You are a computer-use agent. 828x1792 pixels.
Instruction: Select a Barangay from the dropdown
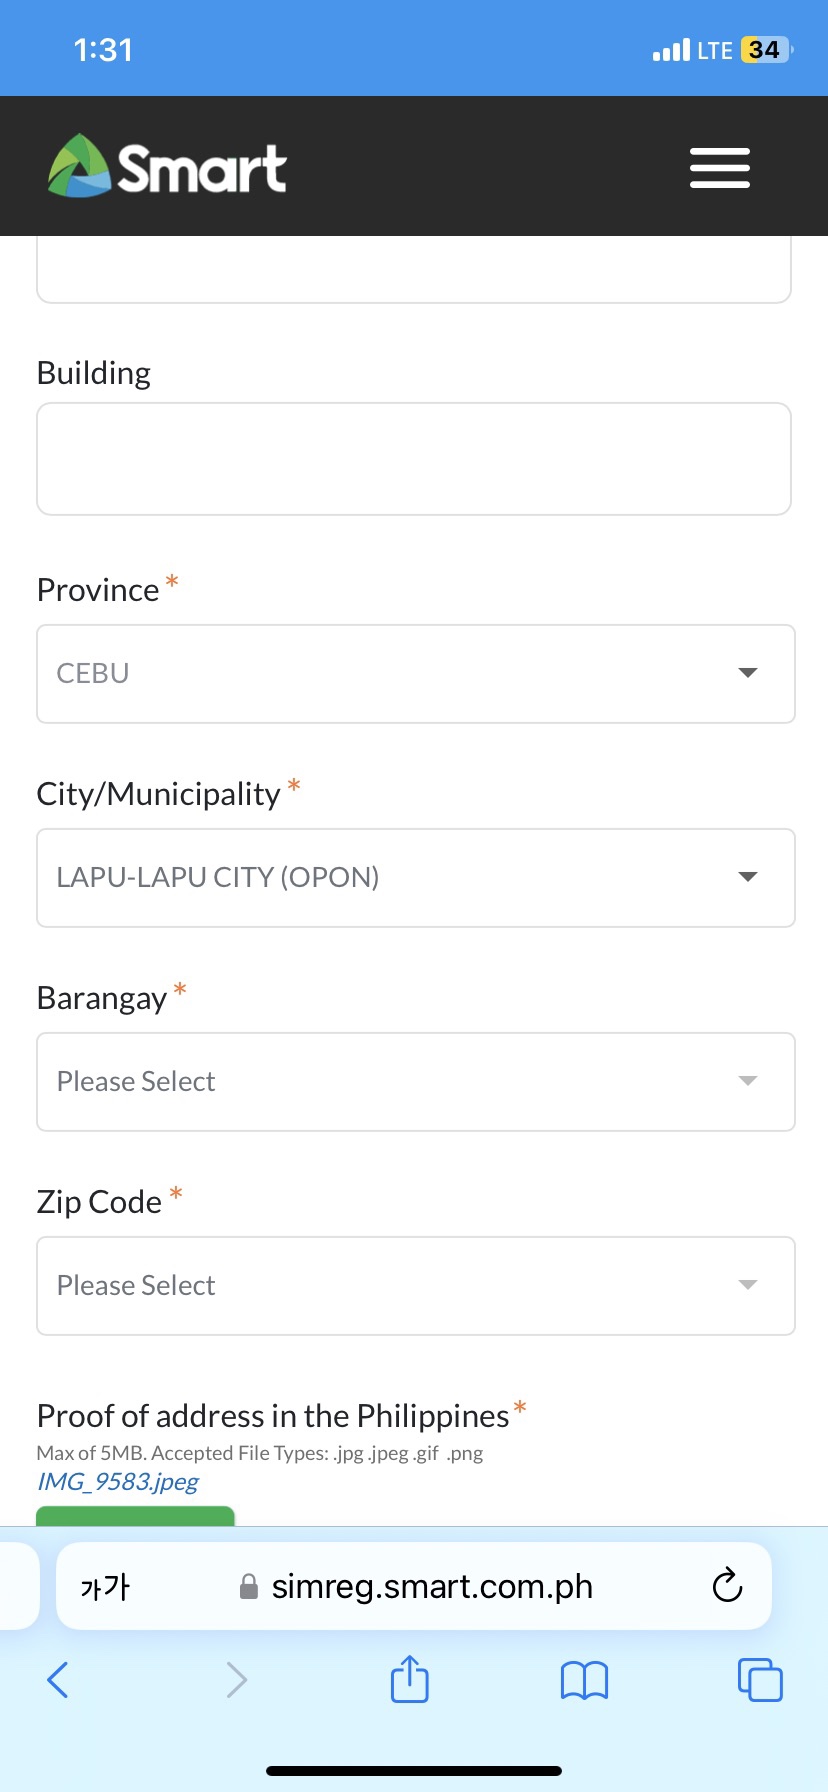(x=416, y=1082)
